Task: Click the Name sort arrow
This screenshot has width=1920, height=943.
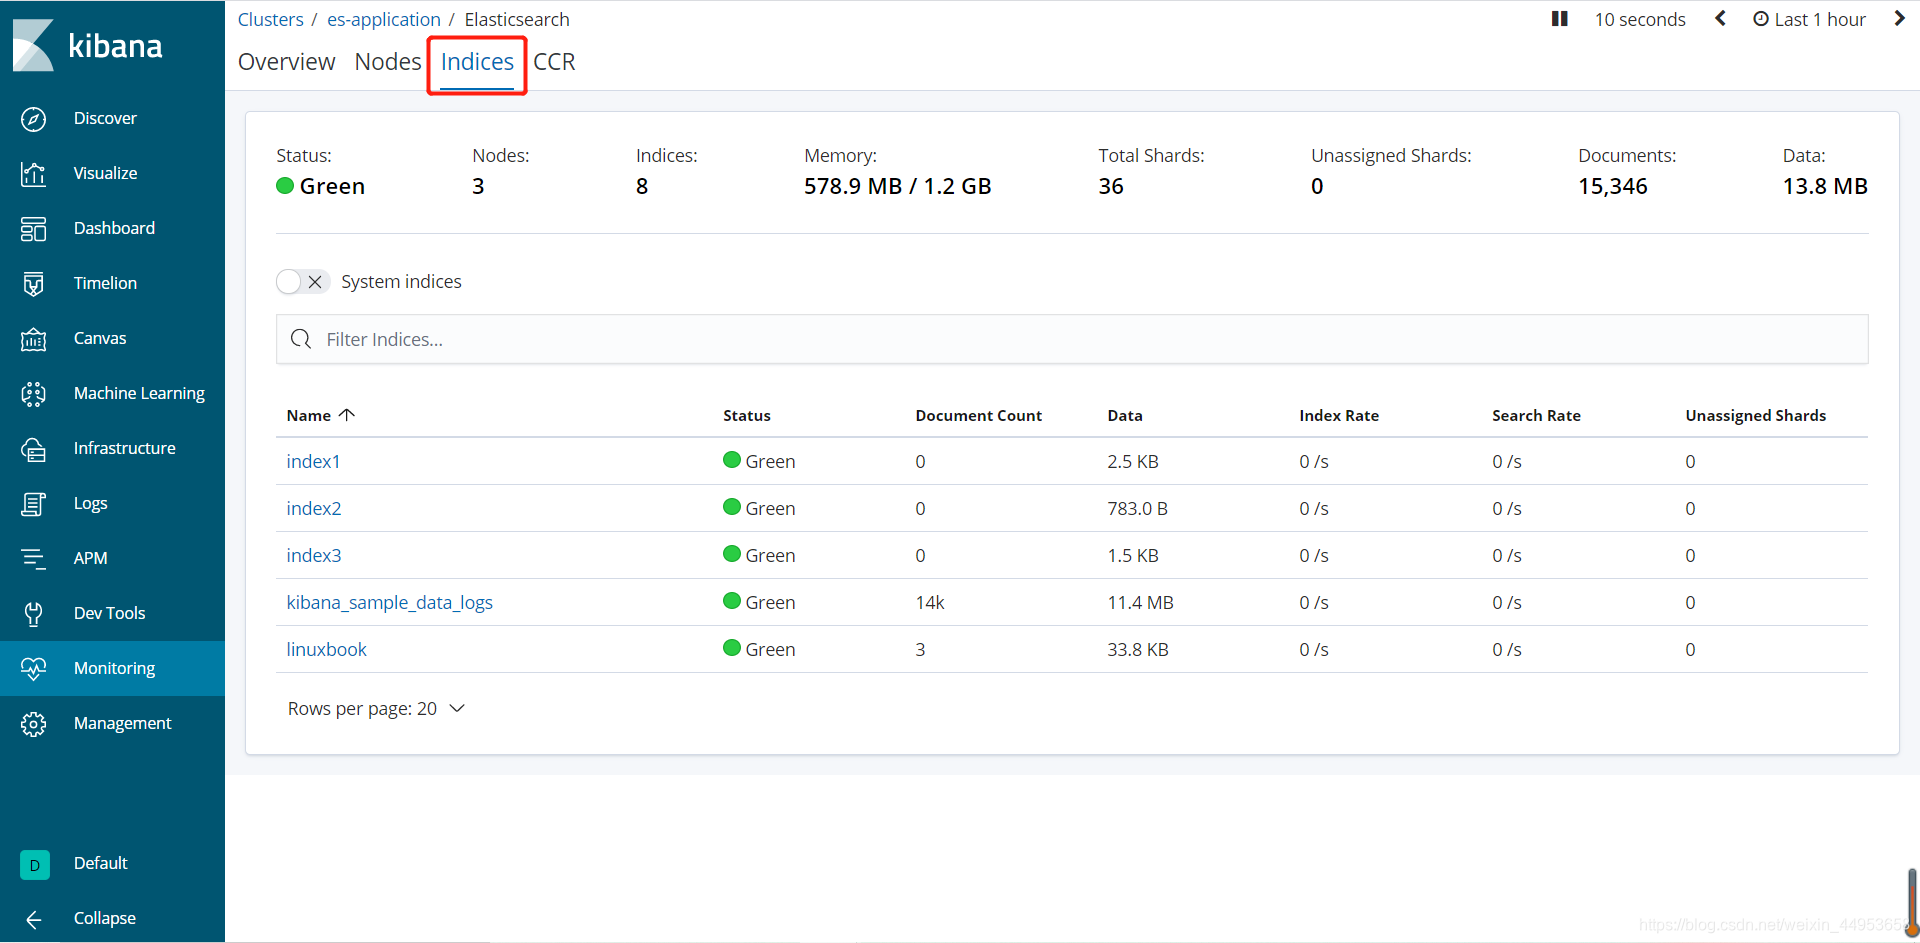Action: [347, 415]
